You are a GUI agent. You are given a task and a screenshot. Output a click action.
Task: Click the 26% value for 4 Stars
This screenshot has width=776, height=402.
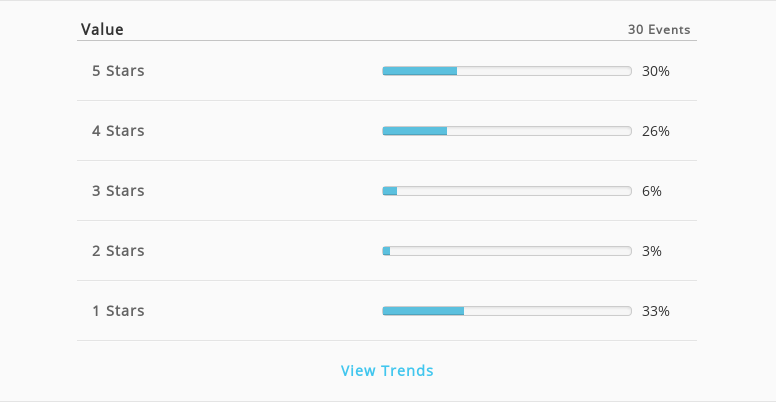click(x=656, y=131)
